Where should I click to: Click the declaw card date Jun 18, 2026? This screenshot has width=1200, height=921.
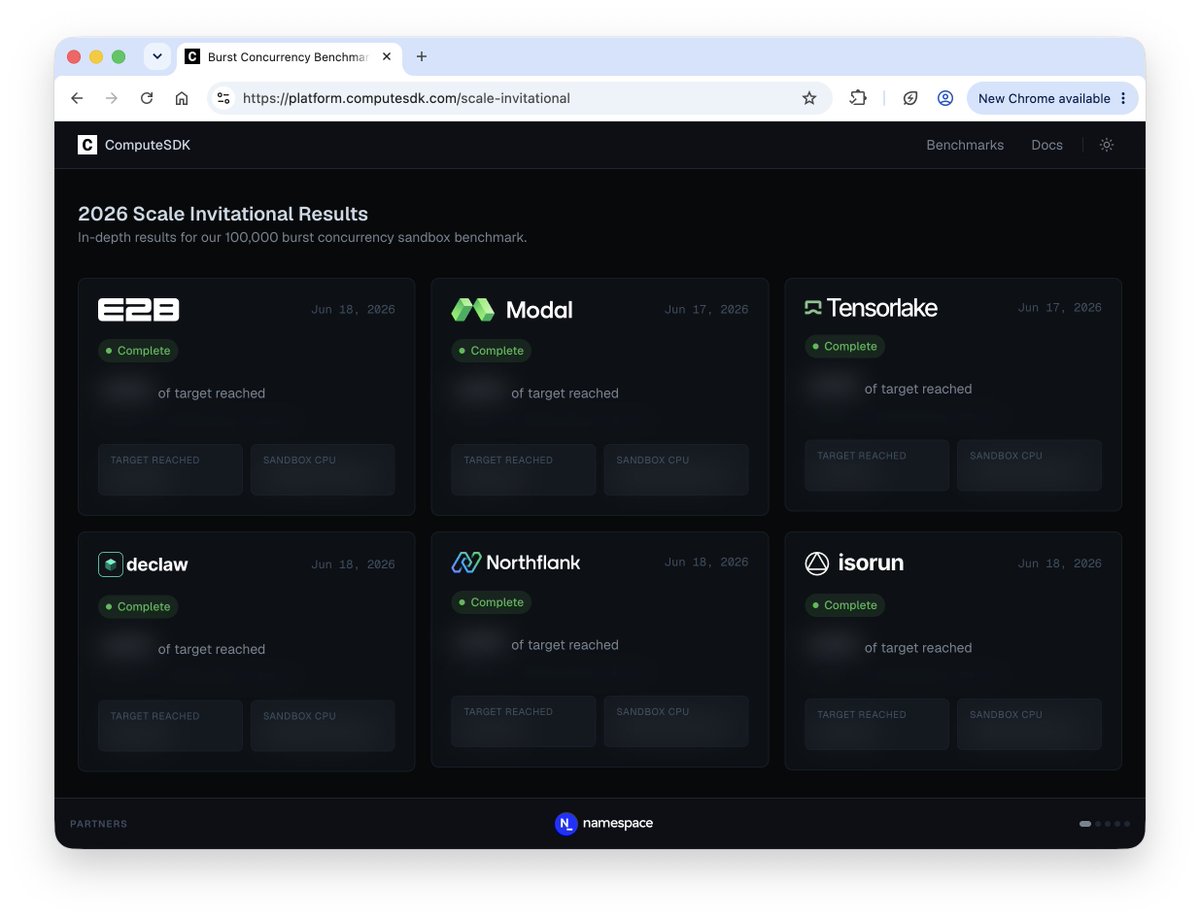353,565
